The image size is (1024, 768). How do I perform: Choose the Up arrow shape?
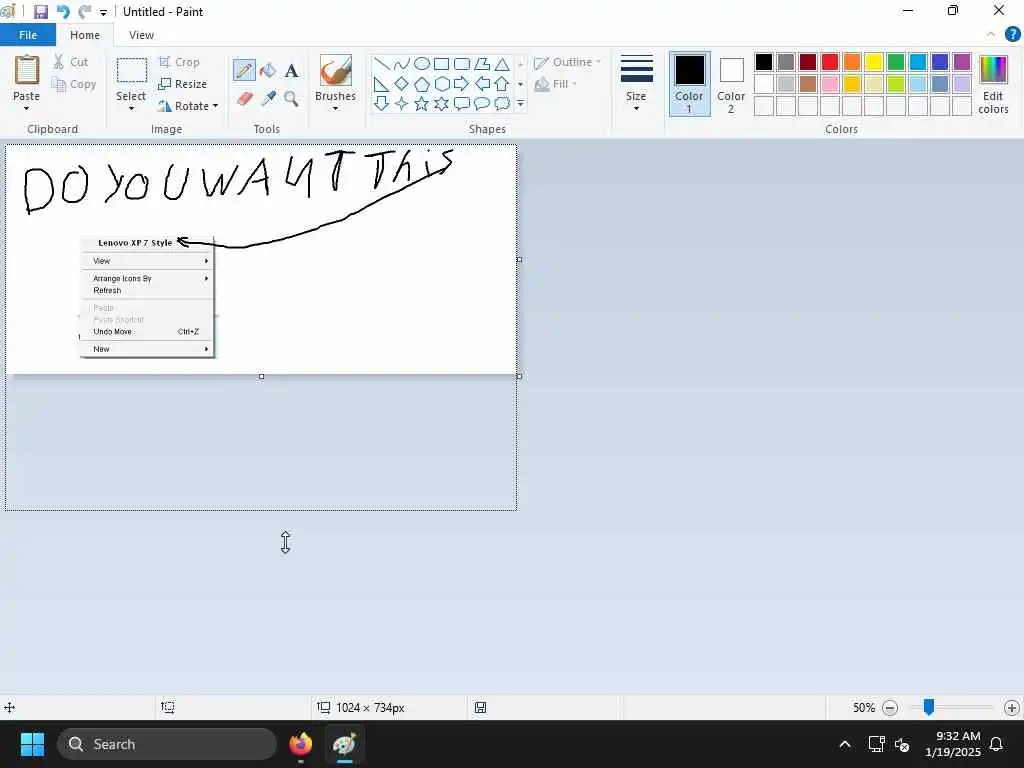click(x=502, y=84)
